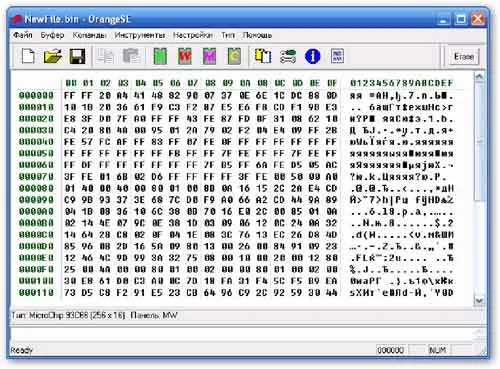This screenshot has height=369, width=500.
Task: Click the 000000 offset field in status bar
Action: pos(390,350)
